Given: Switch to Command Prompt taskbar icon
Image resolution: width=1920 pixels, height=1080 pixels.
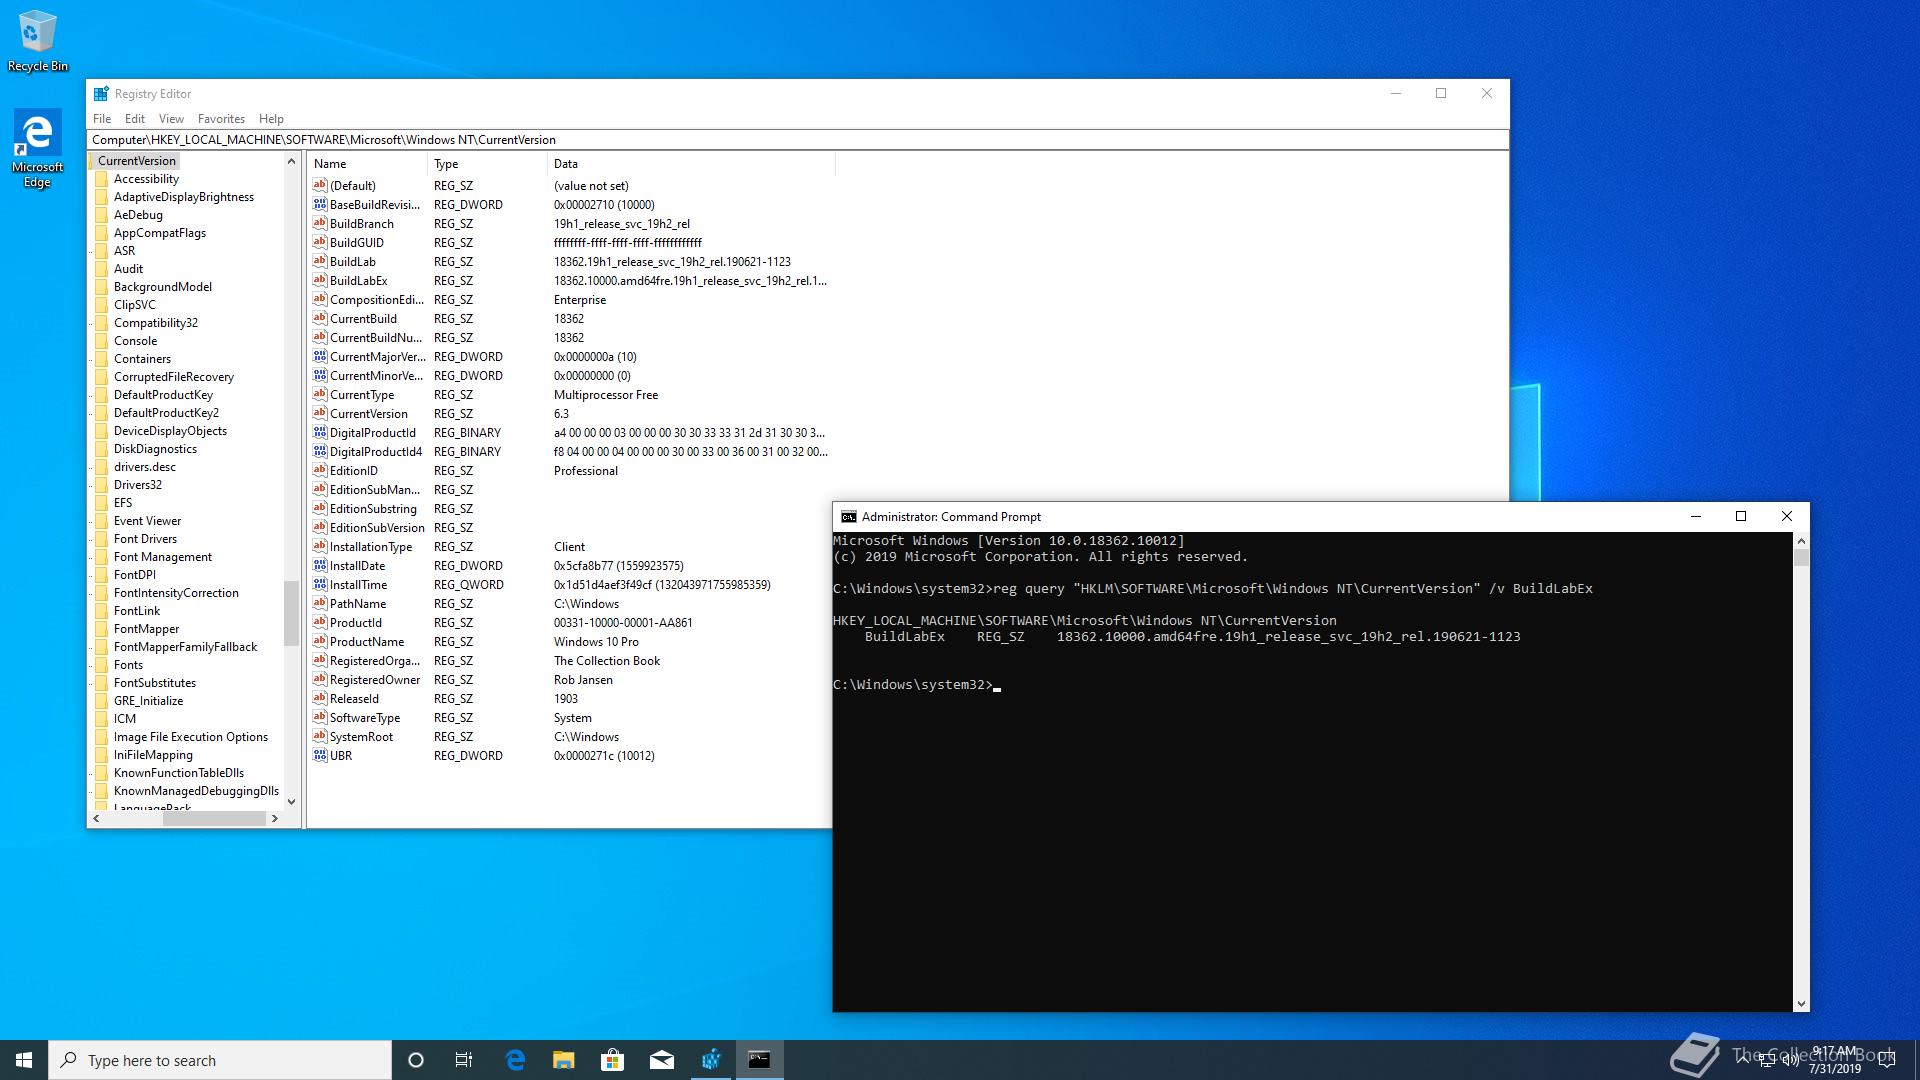Looking at the screenshot, I should click(x=759, y=1060).
